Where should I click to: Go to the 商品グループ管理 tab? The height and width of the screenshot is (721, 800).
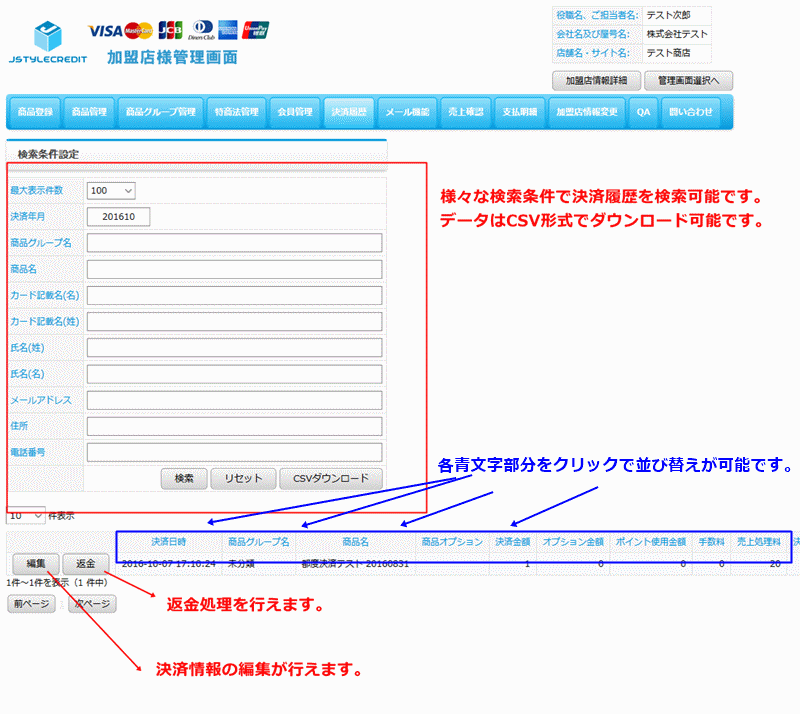click(x=161, y=112)
